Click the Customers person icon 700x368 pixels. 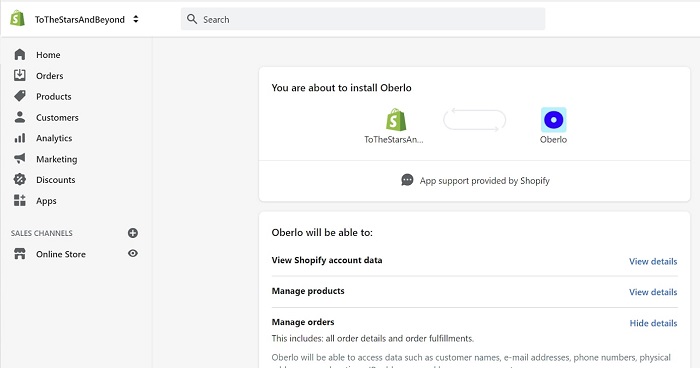tap(20, 117)
